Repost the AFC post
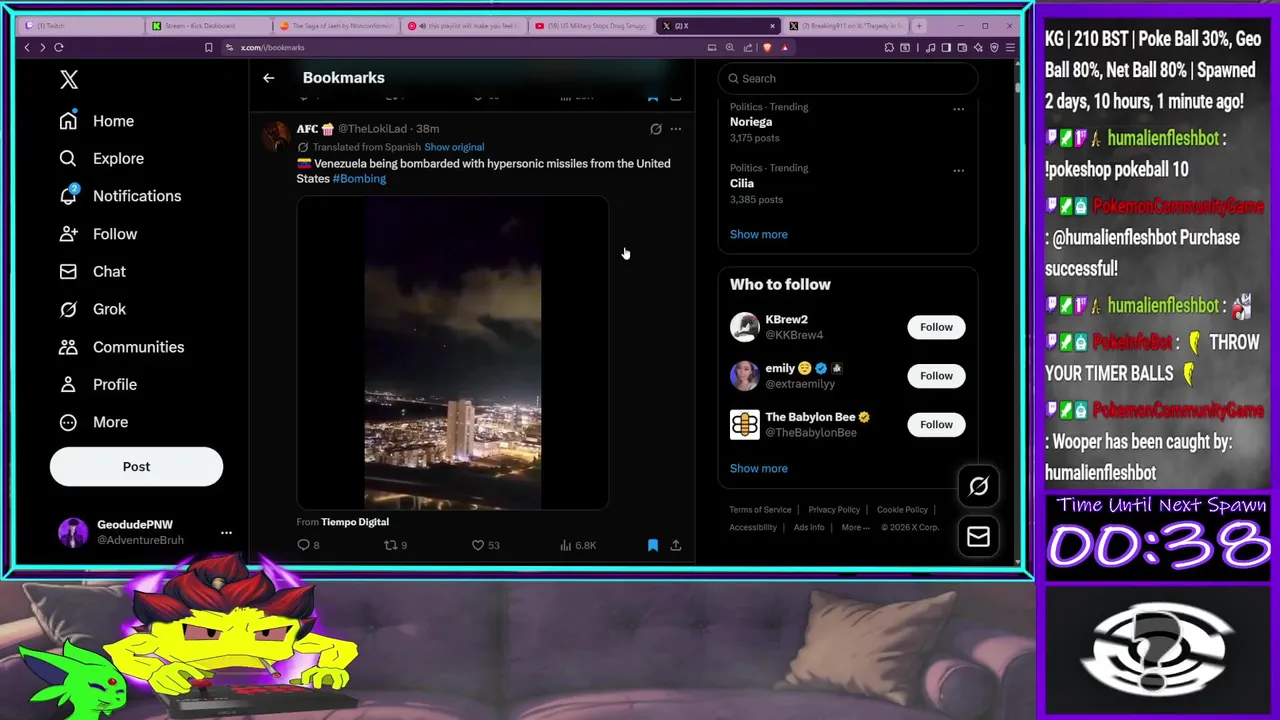This screenshot has width=1280, height=720. [x=396, y=545]
